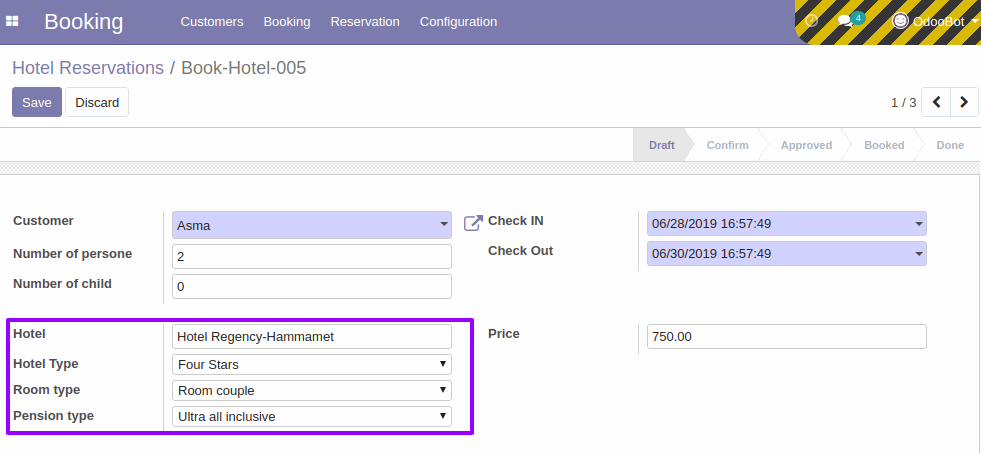Expand Hotel Type Four Stars select
981x453 pixels.
click(x=312, y=364)
